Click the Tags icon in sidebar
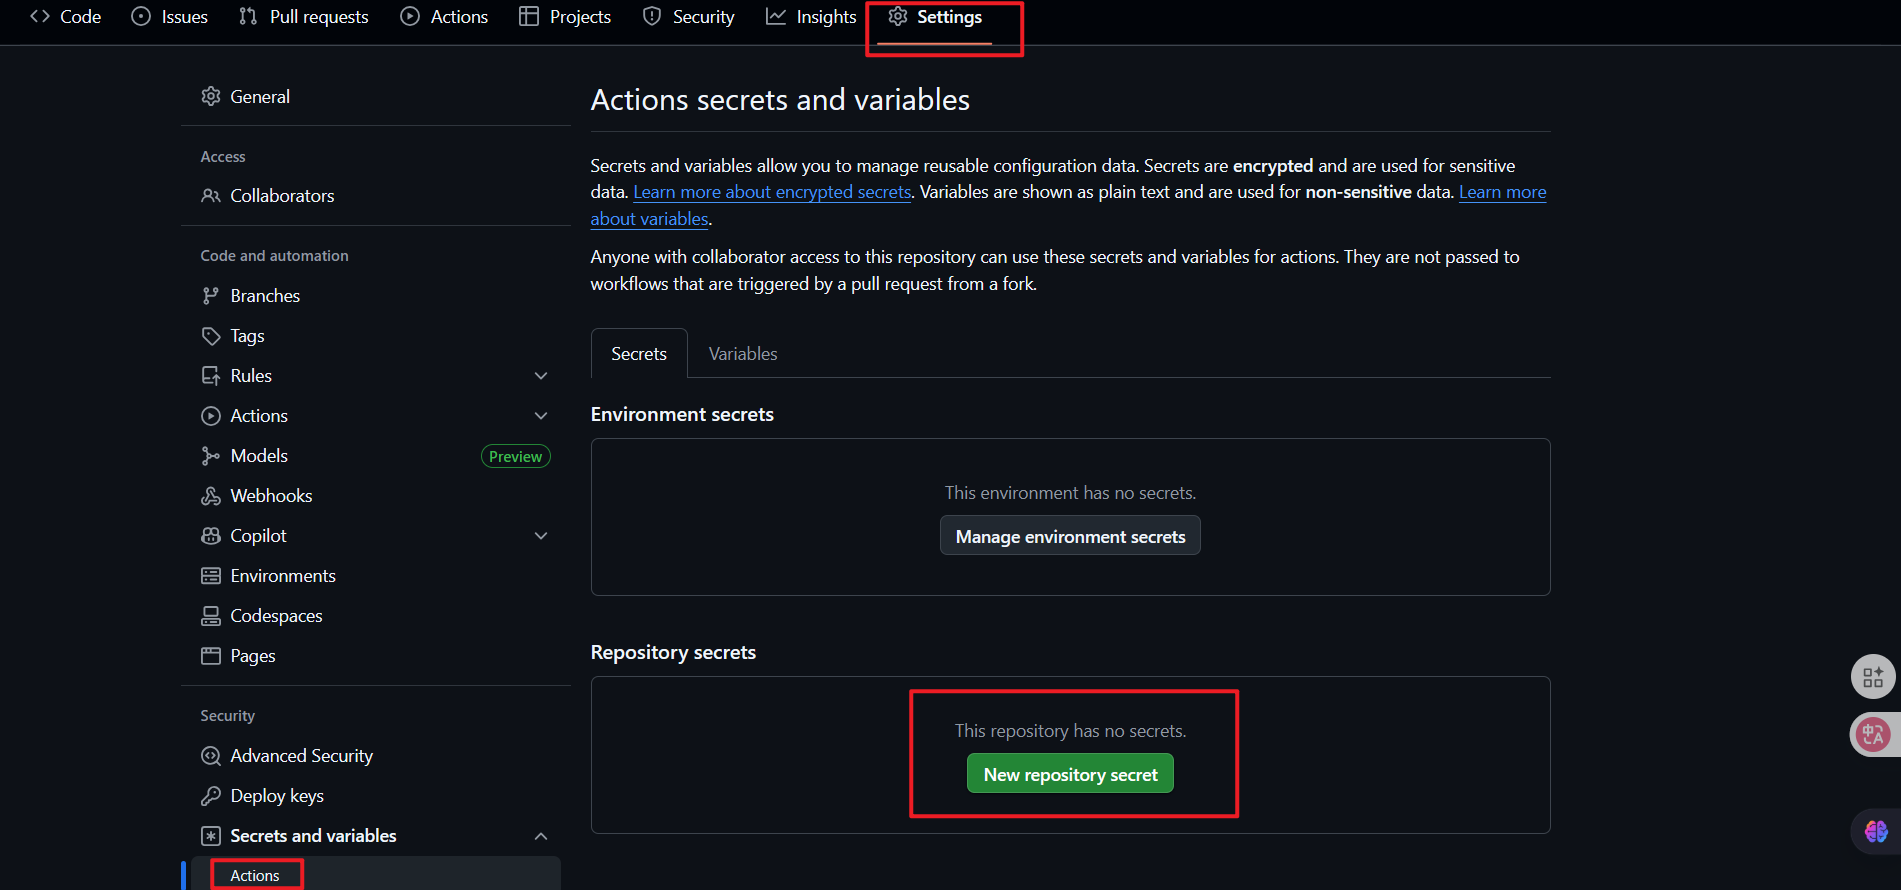Image resolution: width=1901 pixels, height=890 pixels. [211, 336]
